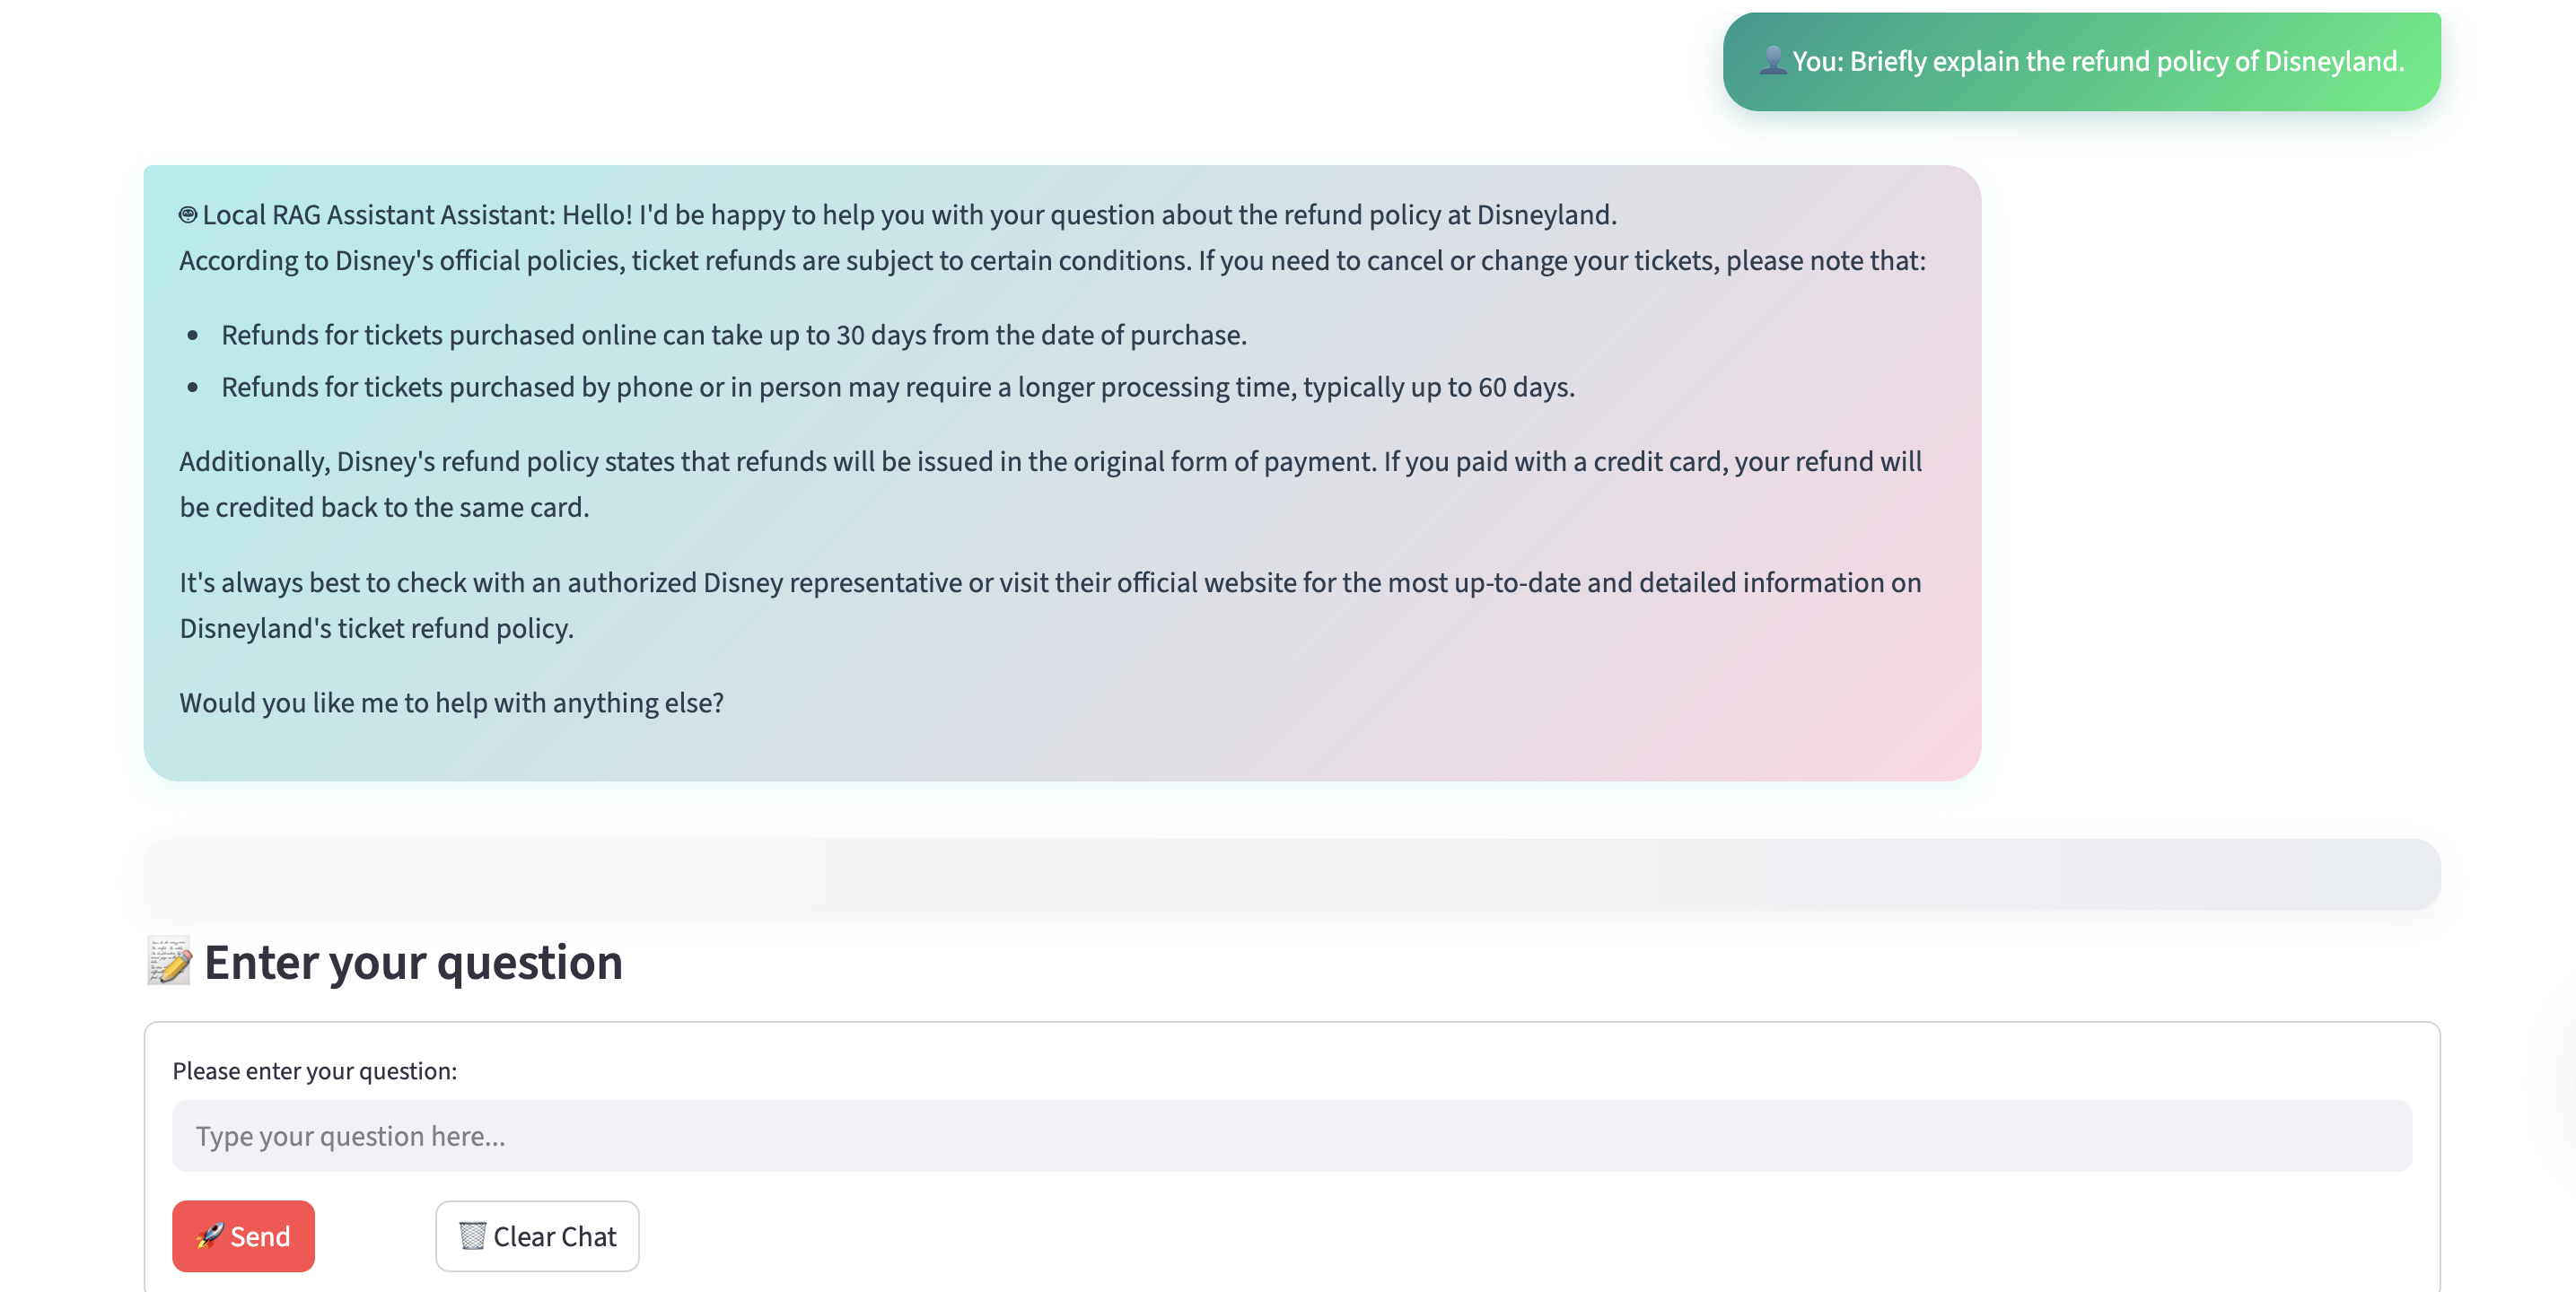Click the rocket icon on the Send button
The image size is (2576, 1292).
pos(210,1236)
